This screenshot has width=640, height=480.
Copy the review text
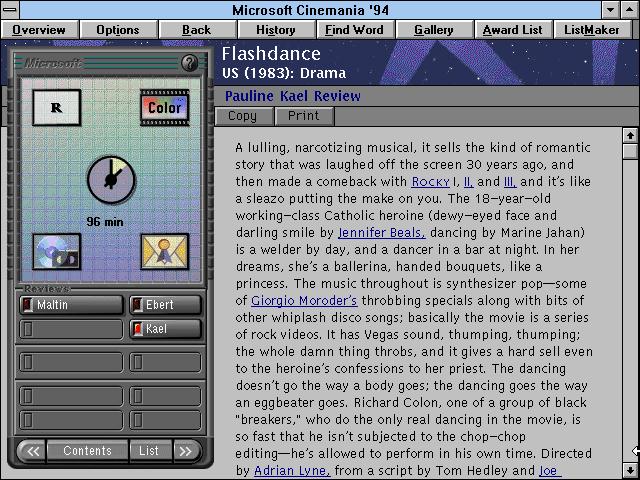coord(244,116)
